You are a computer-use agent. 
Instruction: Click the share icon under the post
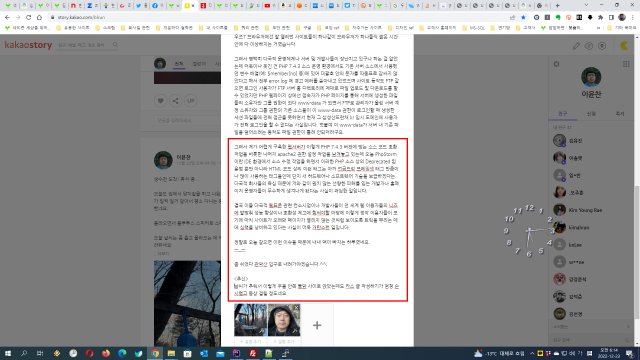[x=176, y=100]
